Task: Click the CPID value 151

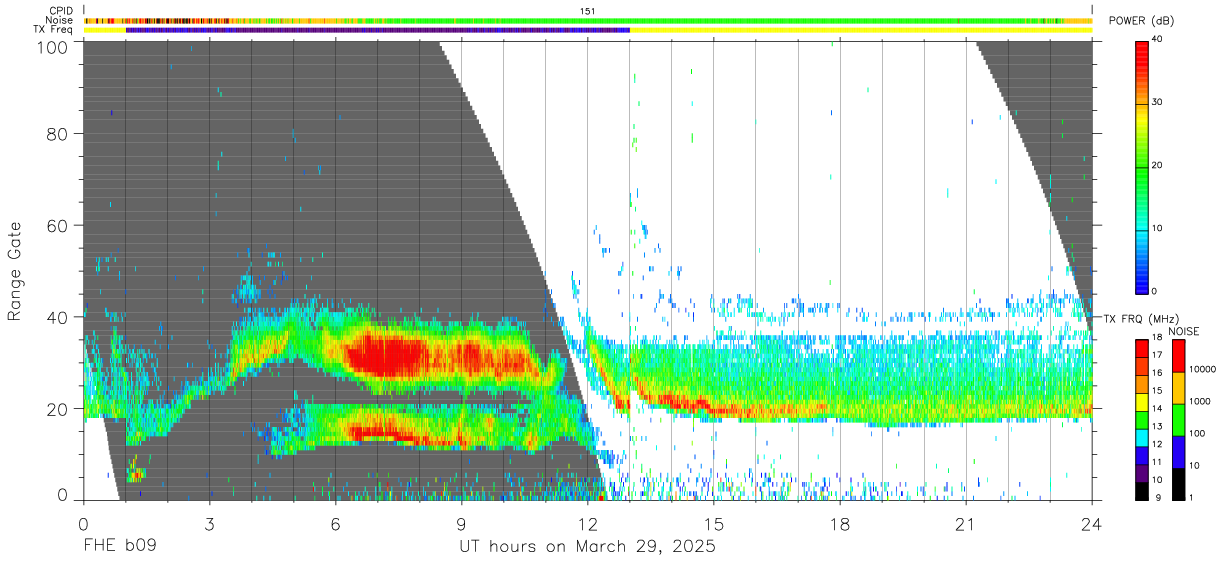Action: point(588,11)
